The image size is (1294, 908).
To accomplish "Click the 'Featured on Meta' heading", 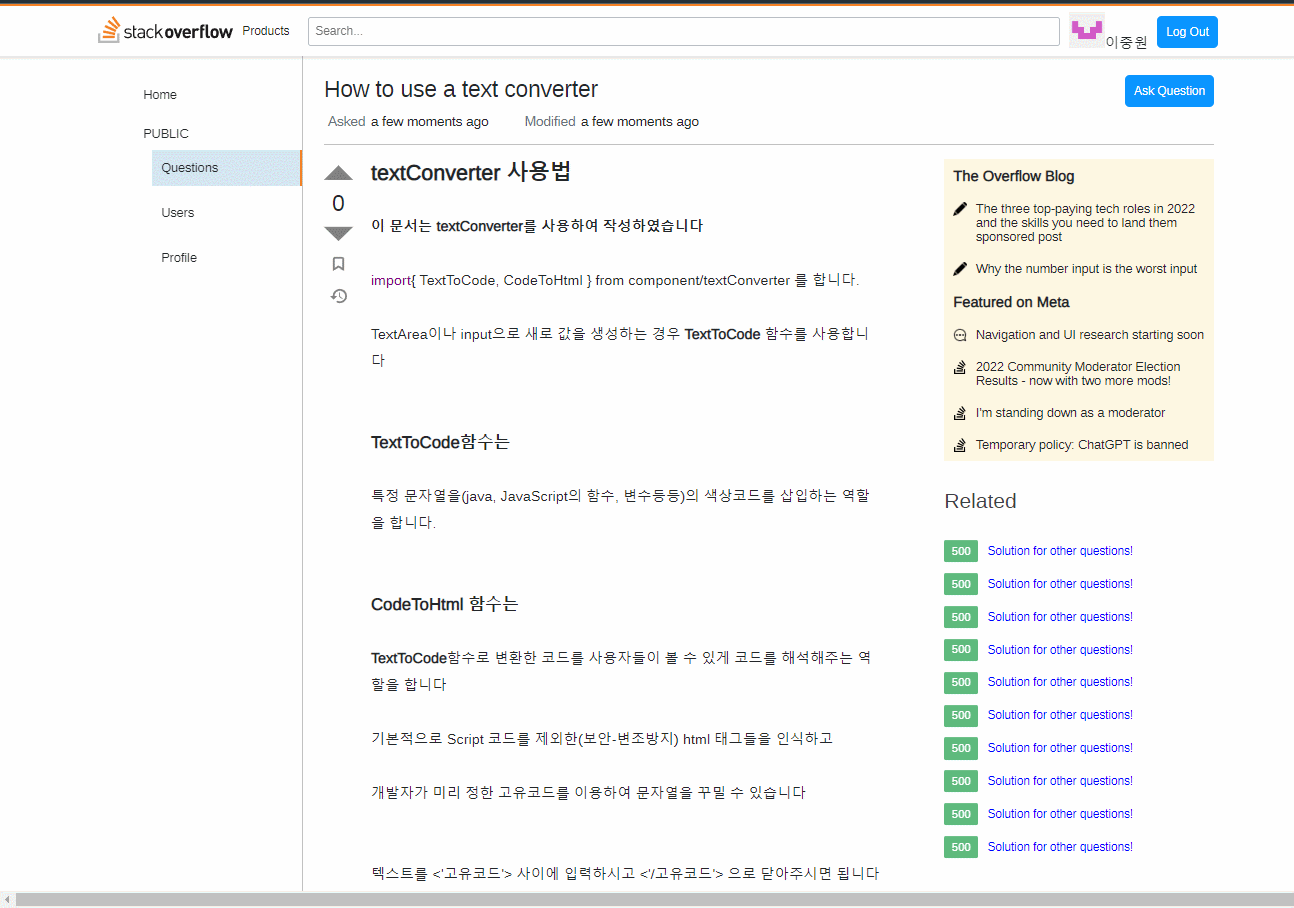I will 1011,302.
